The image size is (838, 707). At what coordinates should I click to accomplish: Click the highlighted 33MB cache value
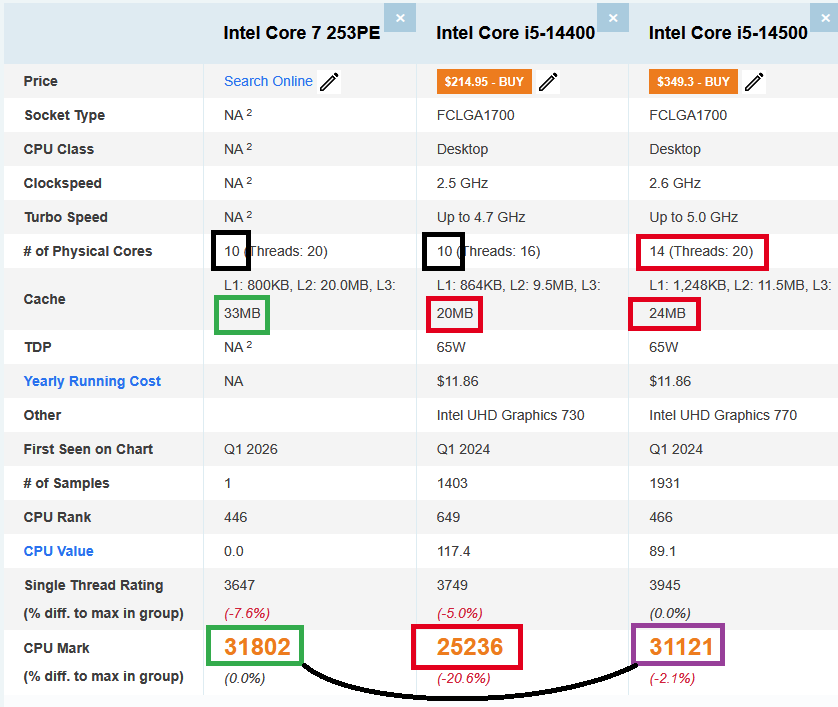click(244, 314)
